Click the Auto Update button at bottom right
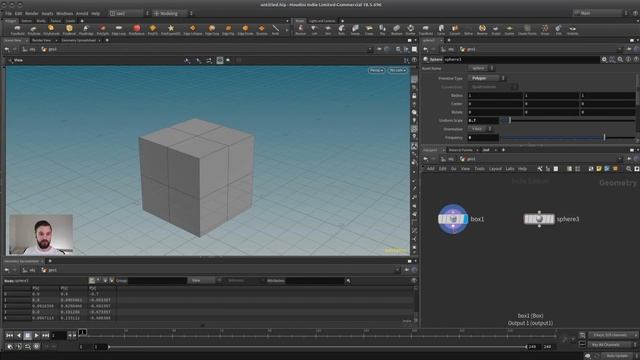 click(x=617, y=356)
